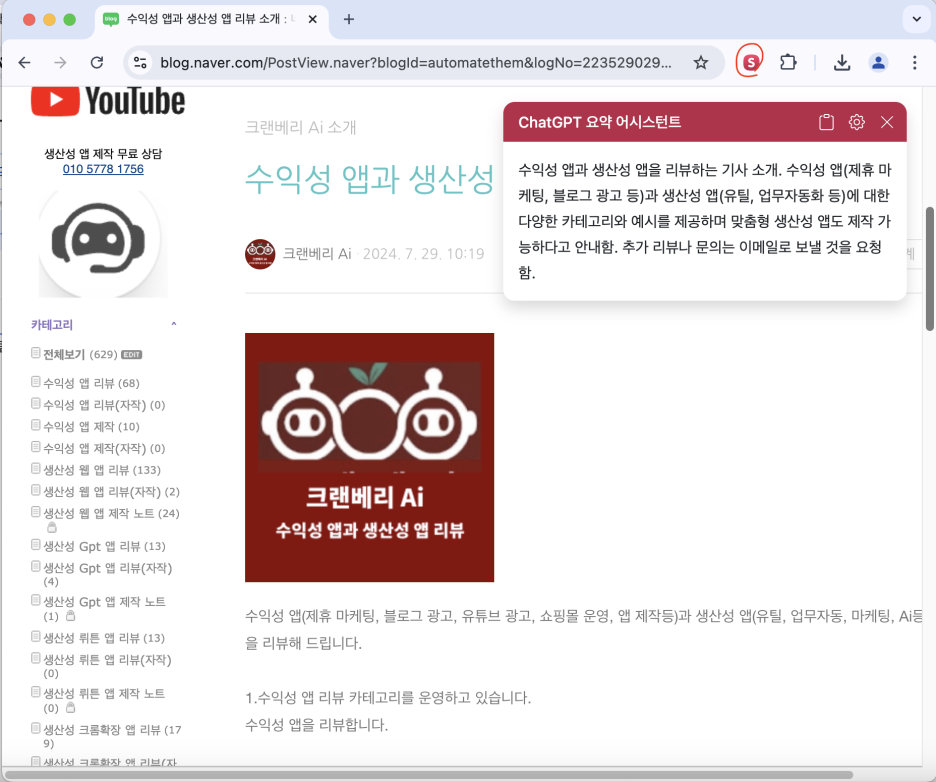Click the ChatGPT 요약 어시스턴트 title
936x782 pixels.
coord(599,122)
